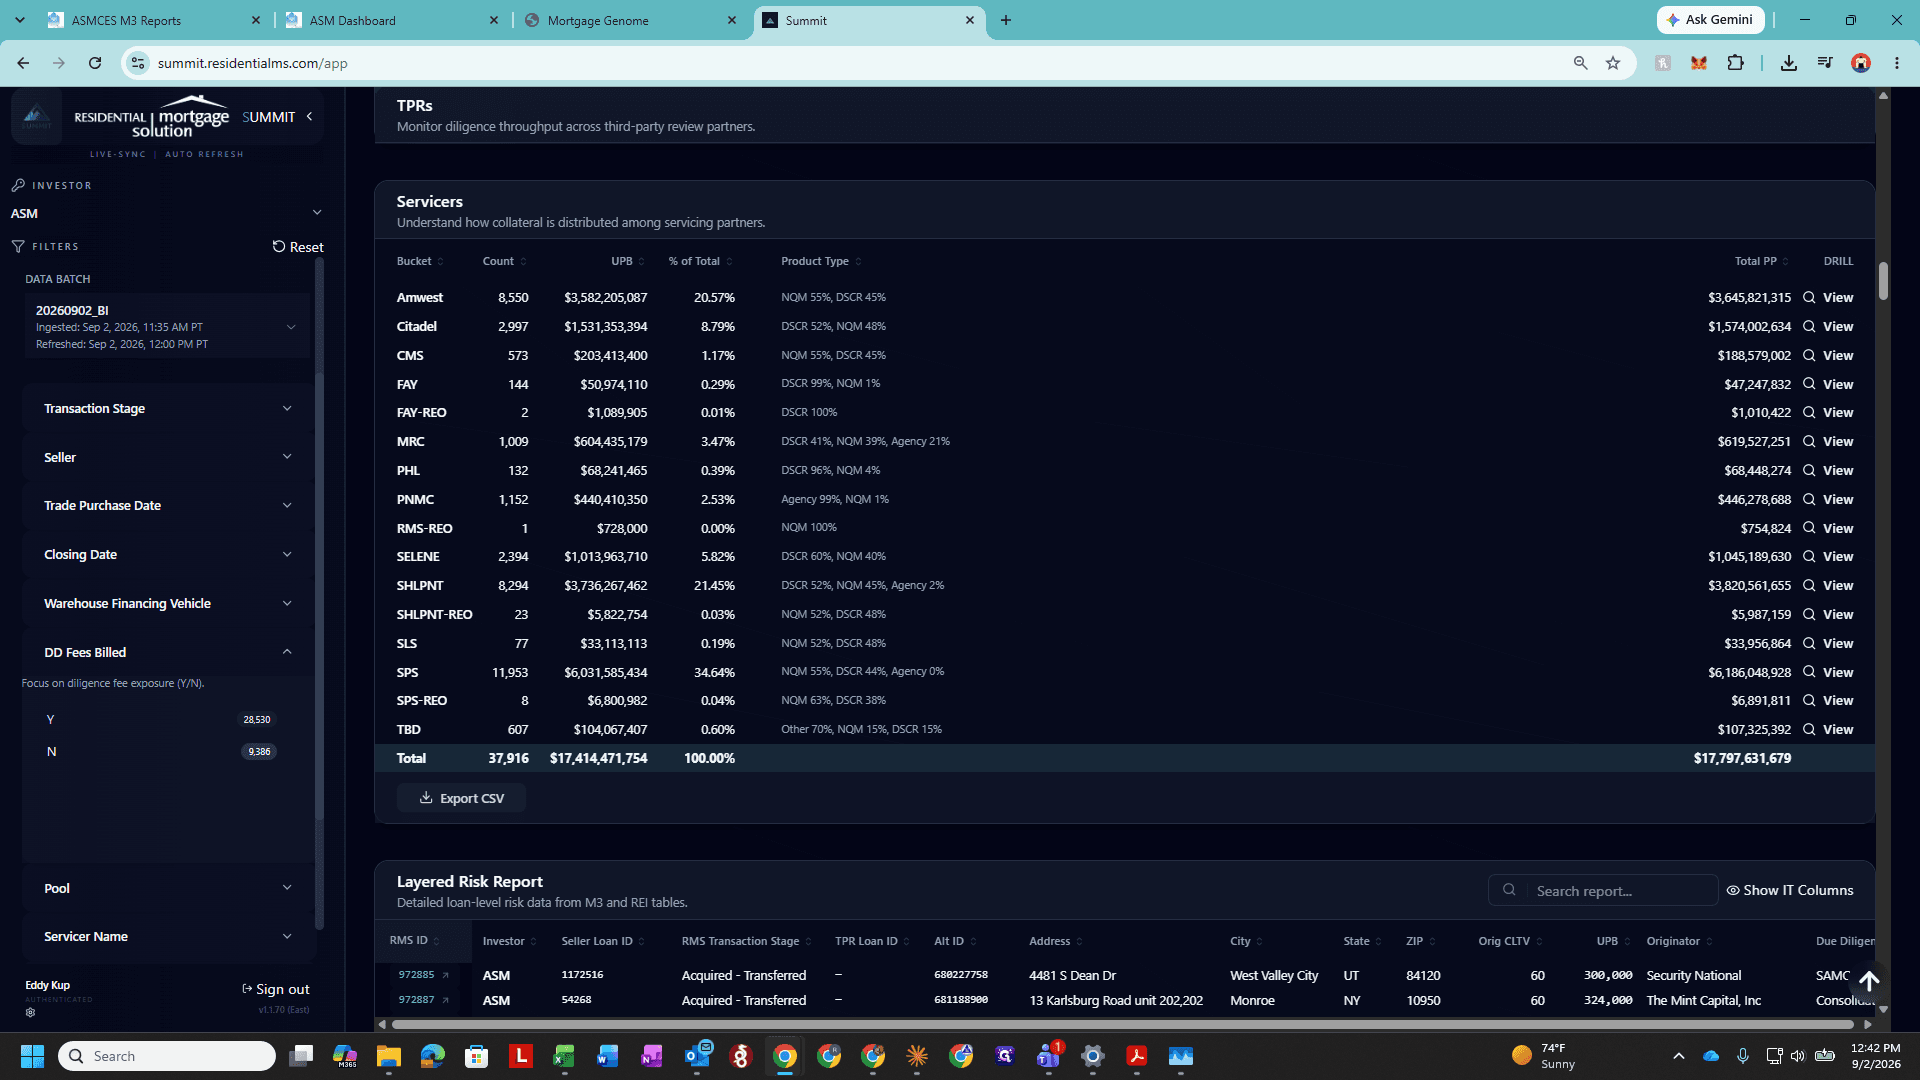Click Ask Gemini button
This screenshot has height=1080, width=1920.
tap(1710, 20)
